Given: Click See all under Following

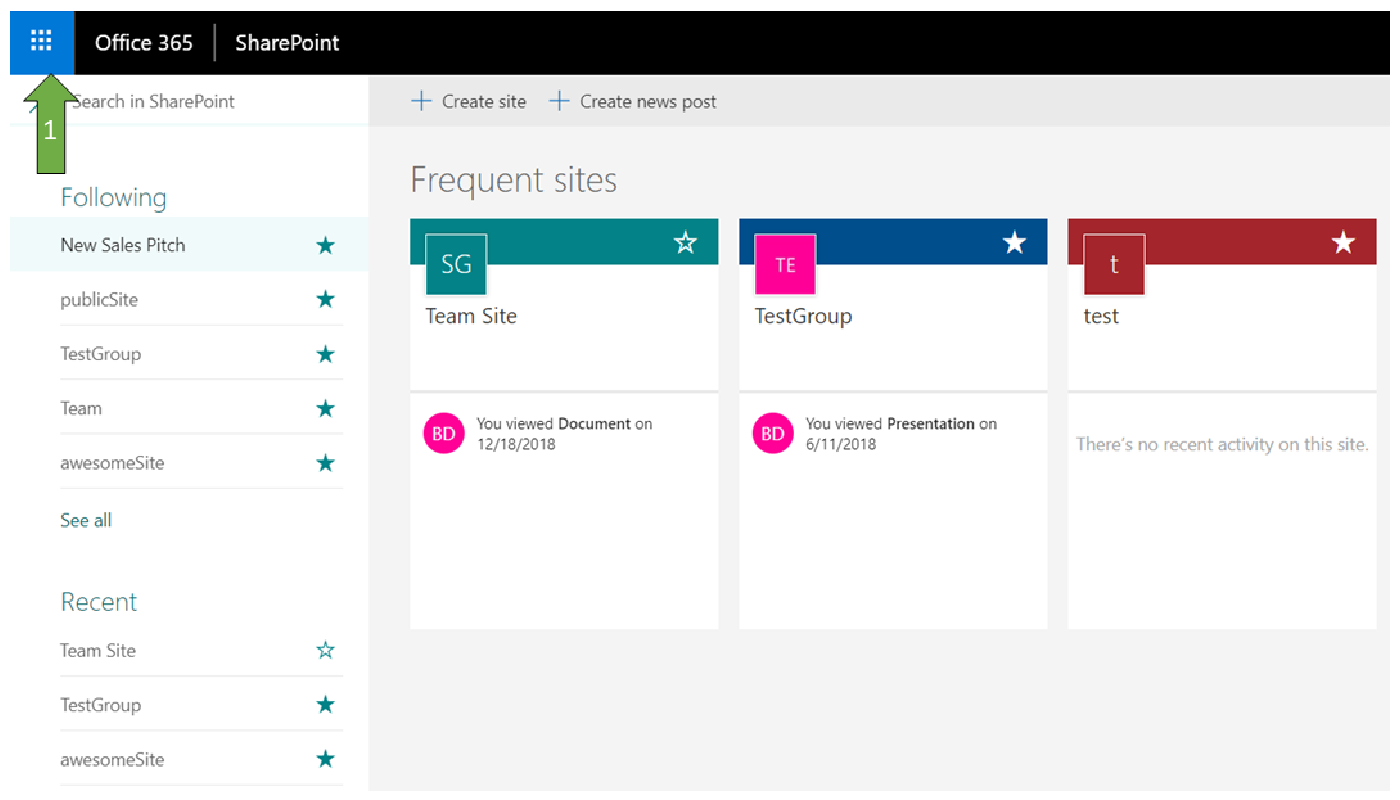Looking at the screenshot, I should [x=86, y=520].
